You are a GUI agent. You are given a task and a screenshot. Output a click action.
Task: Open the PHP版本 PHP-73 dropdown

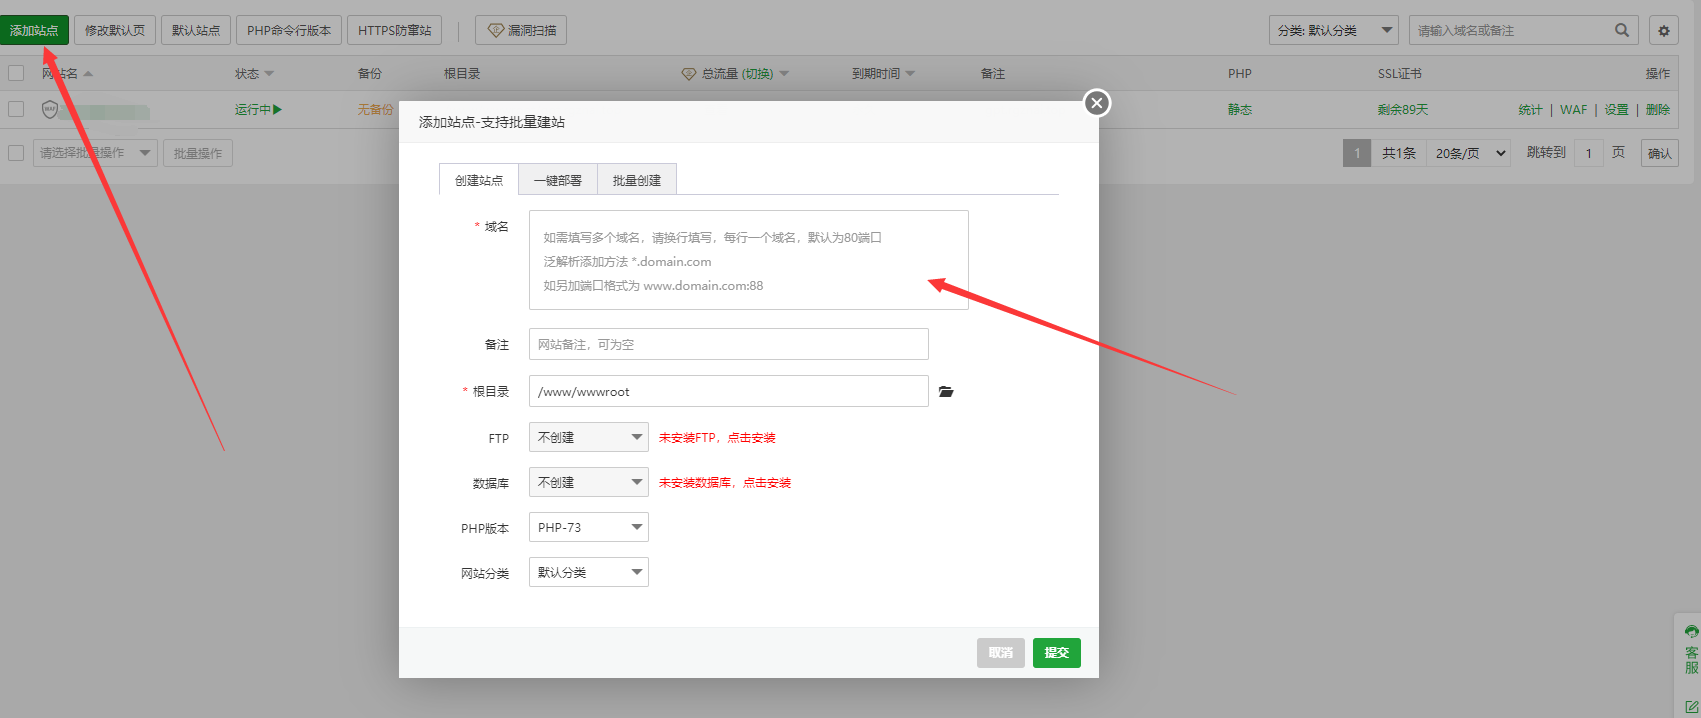(589, 527)
